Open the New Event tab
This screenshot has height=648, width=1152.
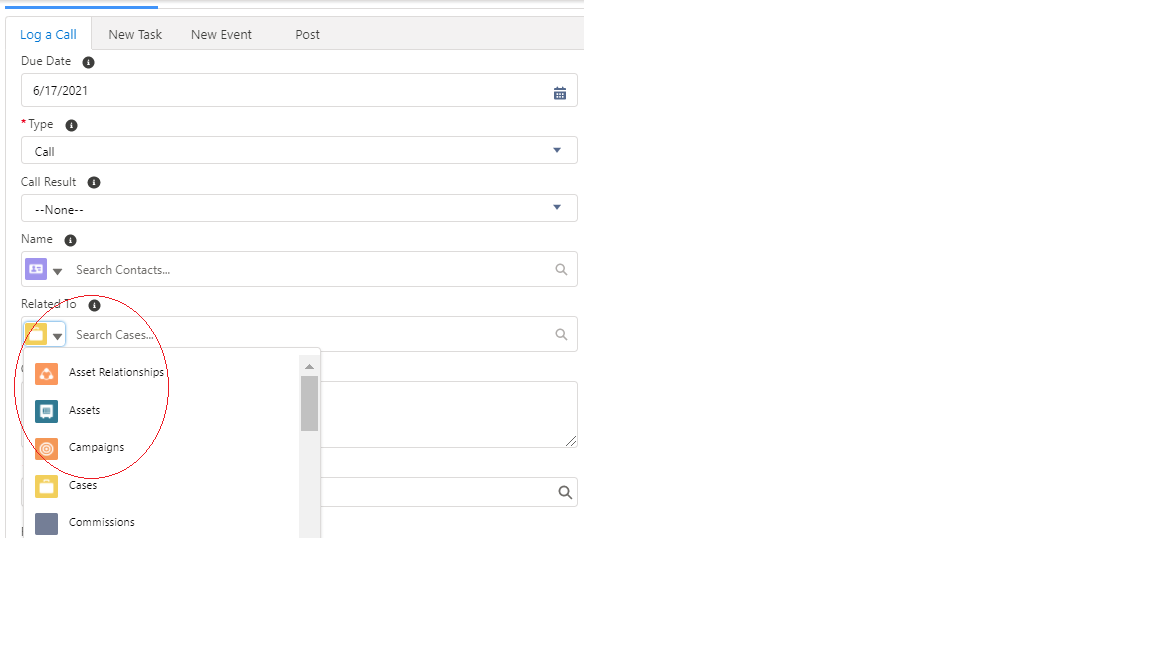221,34
